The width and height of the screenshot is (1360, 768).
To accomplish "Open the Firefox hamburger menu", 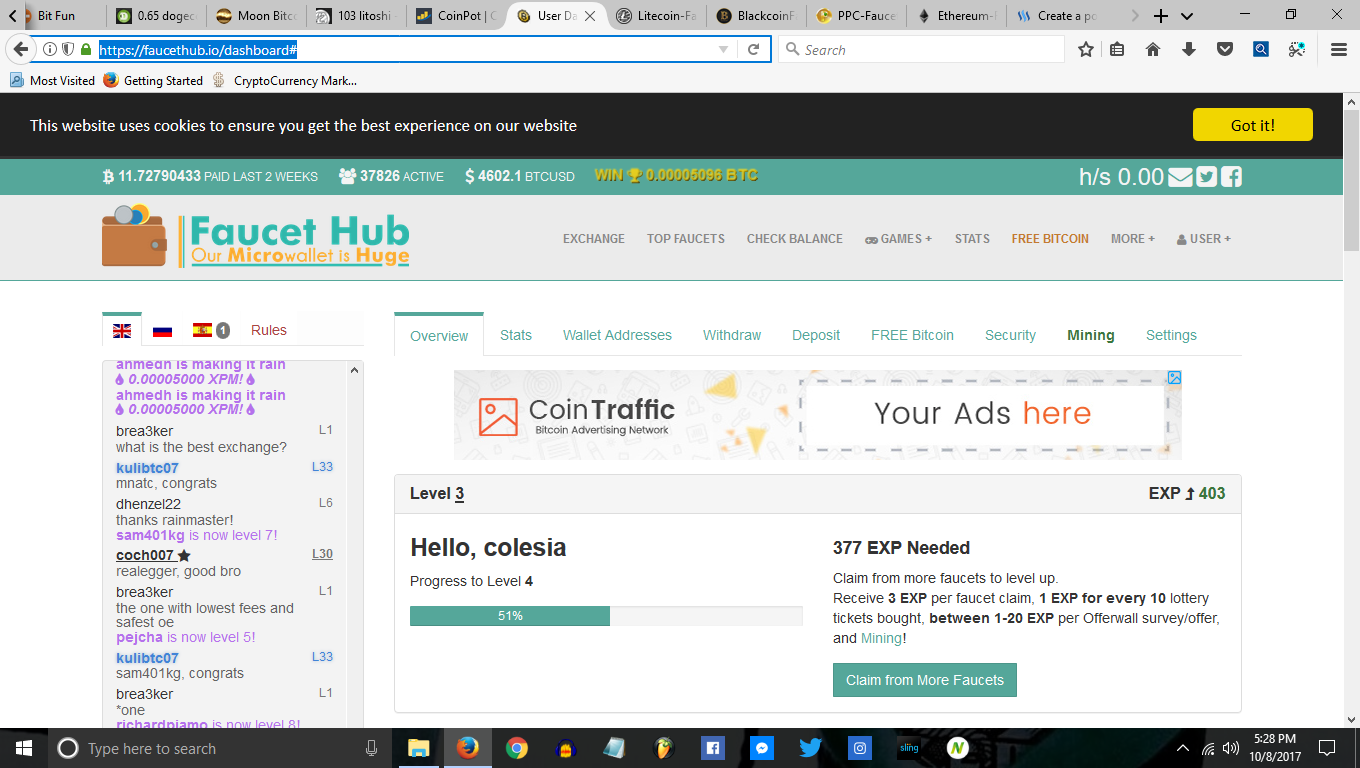I will [1339, 49].
